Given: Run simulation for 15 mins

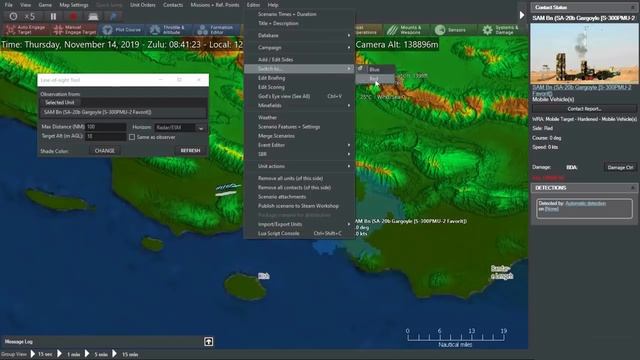Looking at the screenshot, I should point(125,354).
